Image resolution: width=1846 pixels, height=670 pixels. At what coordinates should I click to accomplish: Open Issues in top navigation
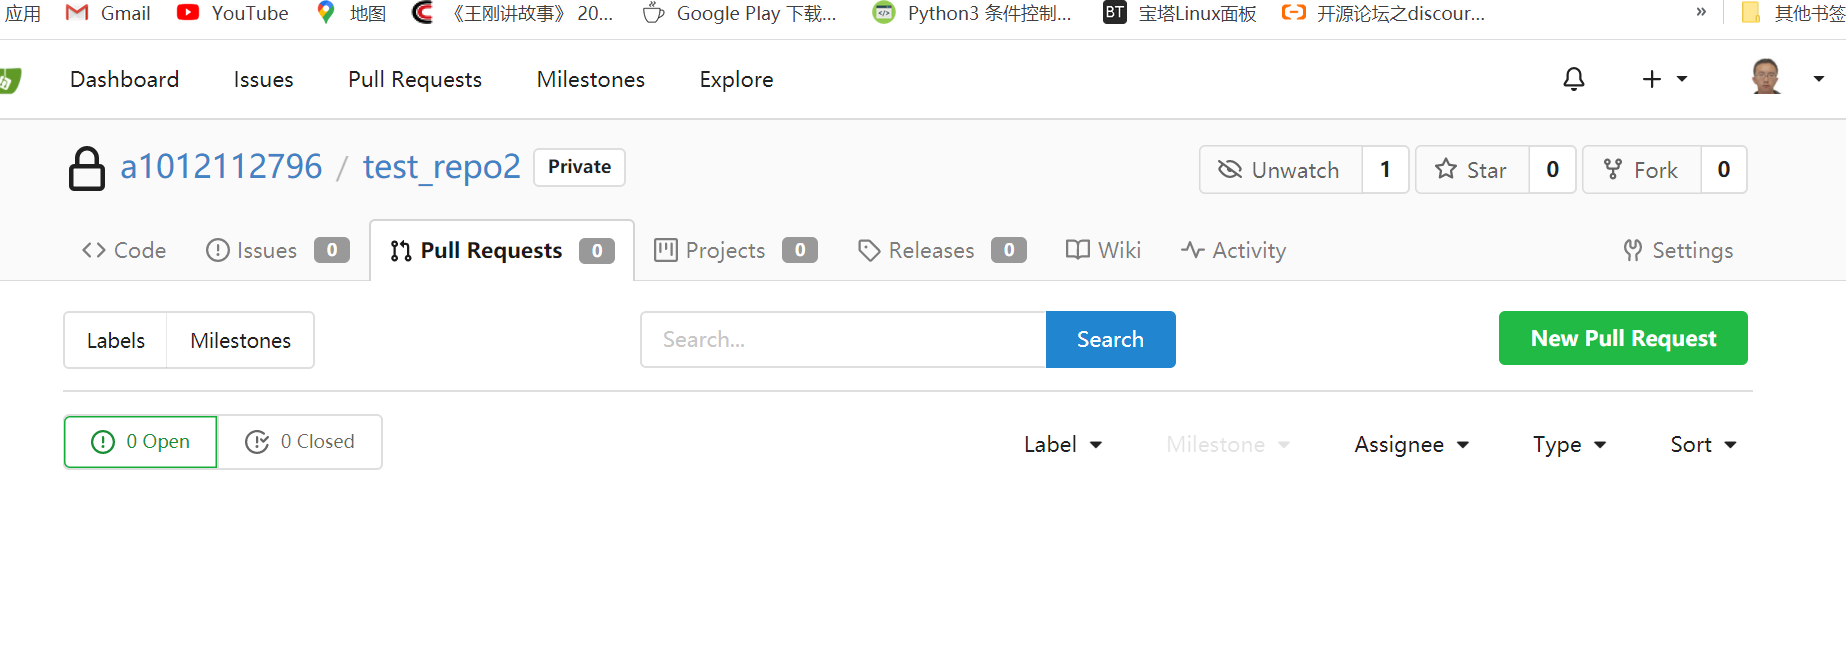pyautogui.click(x=264, y=79)
